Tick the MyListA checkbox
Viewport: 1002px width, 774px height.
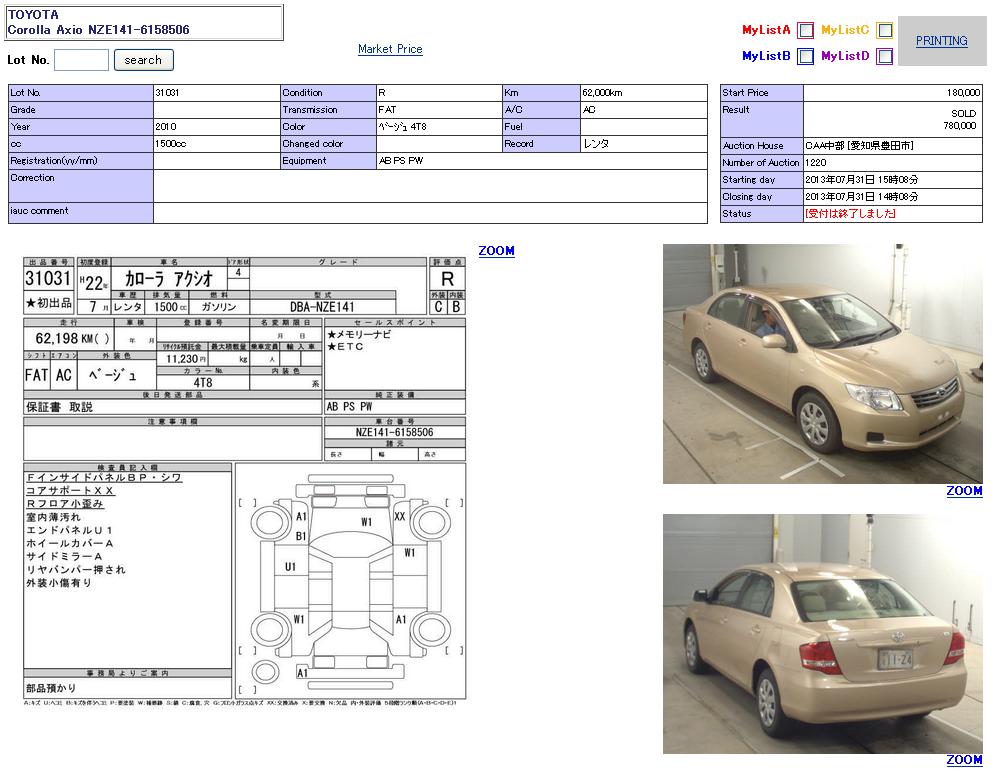click(x=805, y=31)
